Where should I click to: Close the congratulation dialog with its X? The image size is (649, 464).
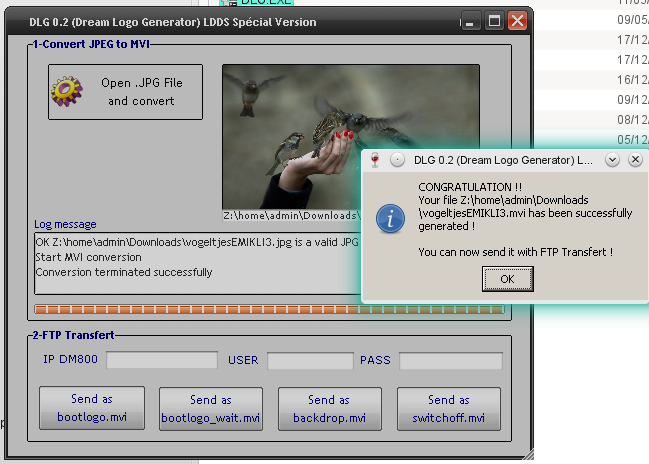pos(635,160)
